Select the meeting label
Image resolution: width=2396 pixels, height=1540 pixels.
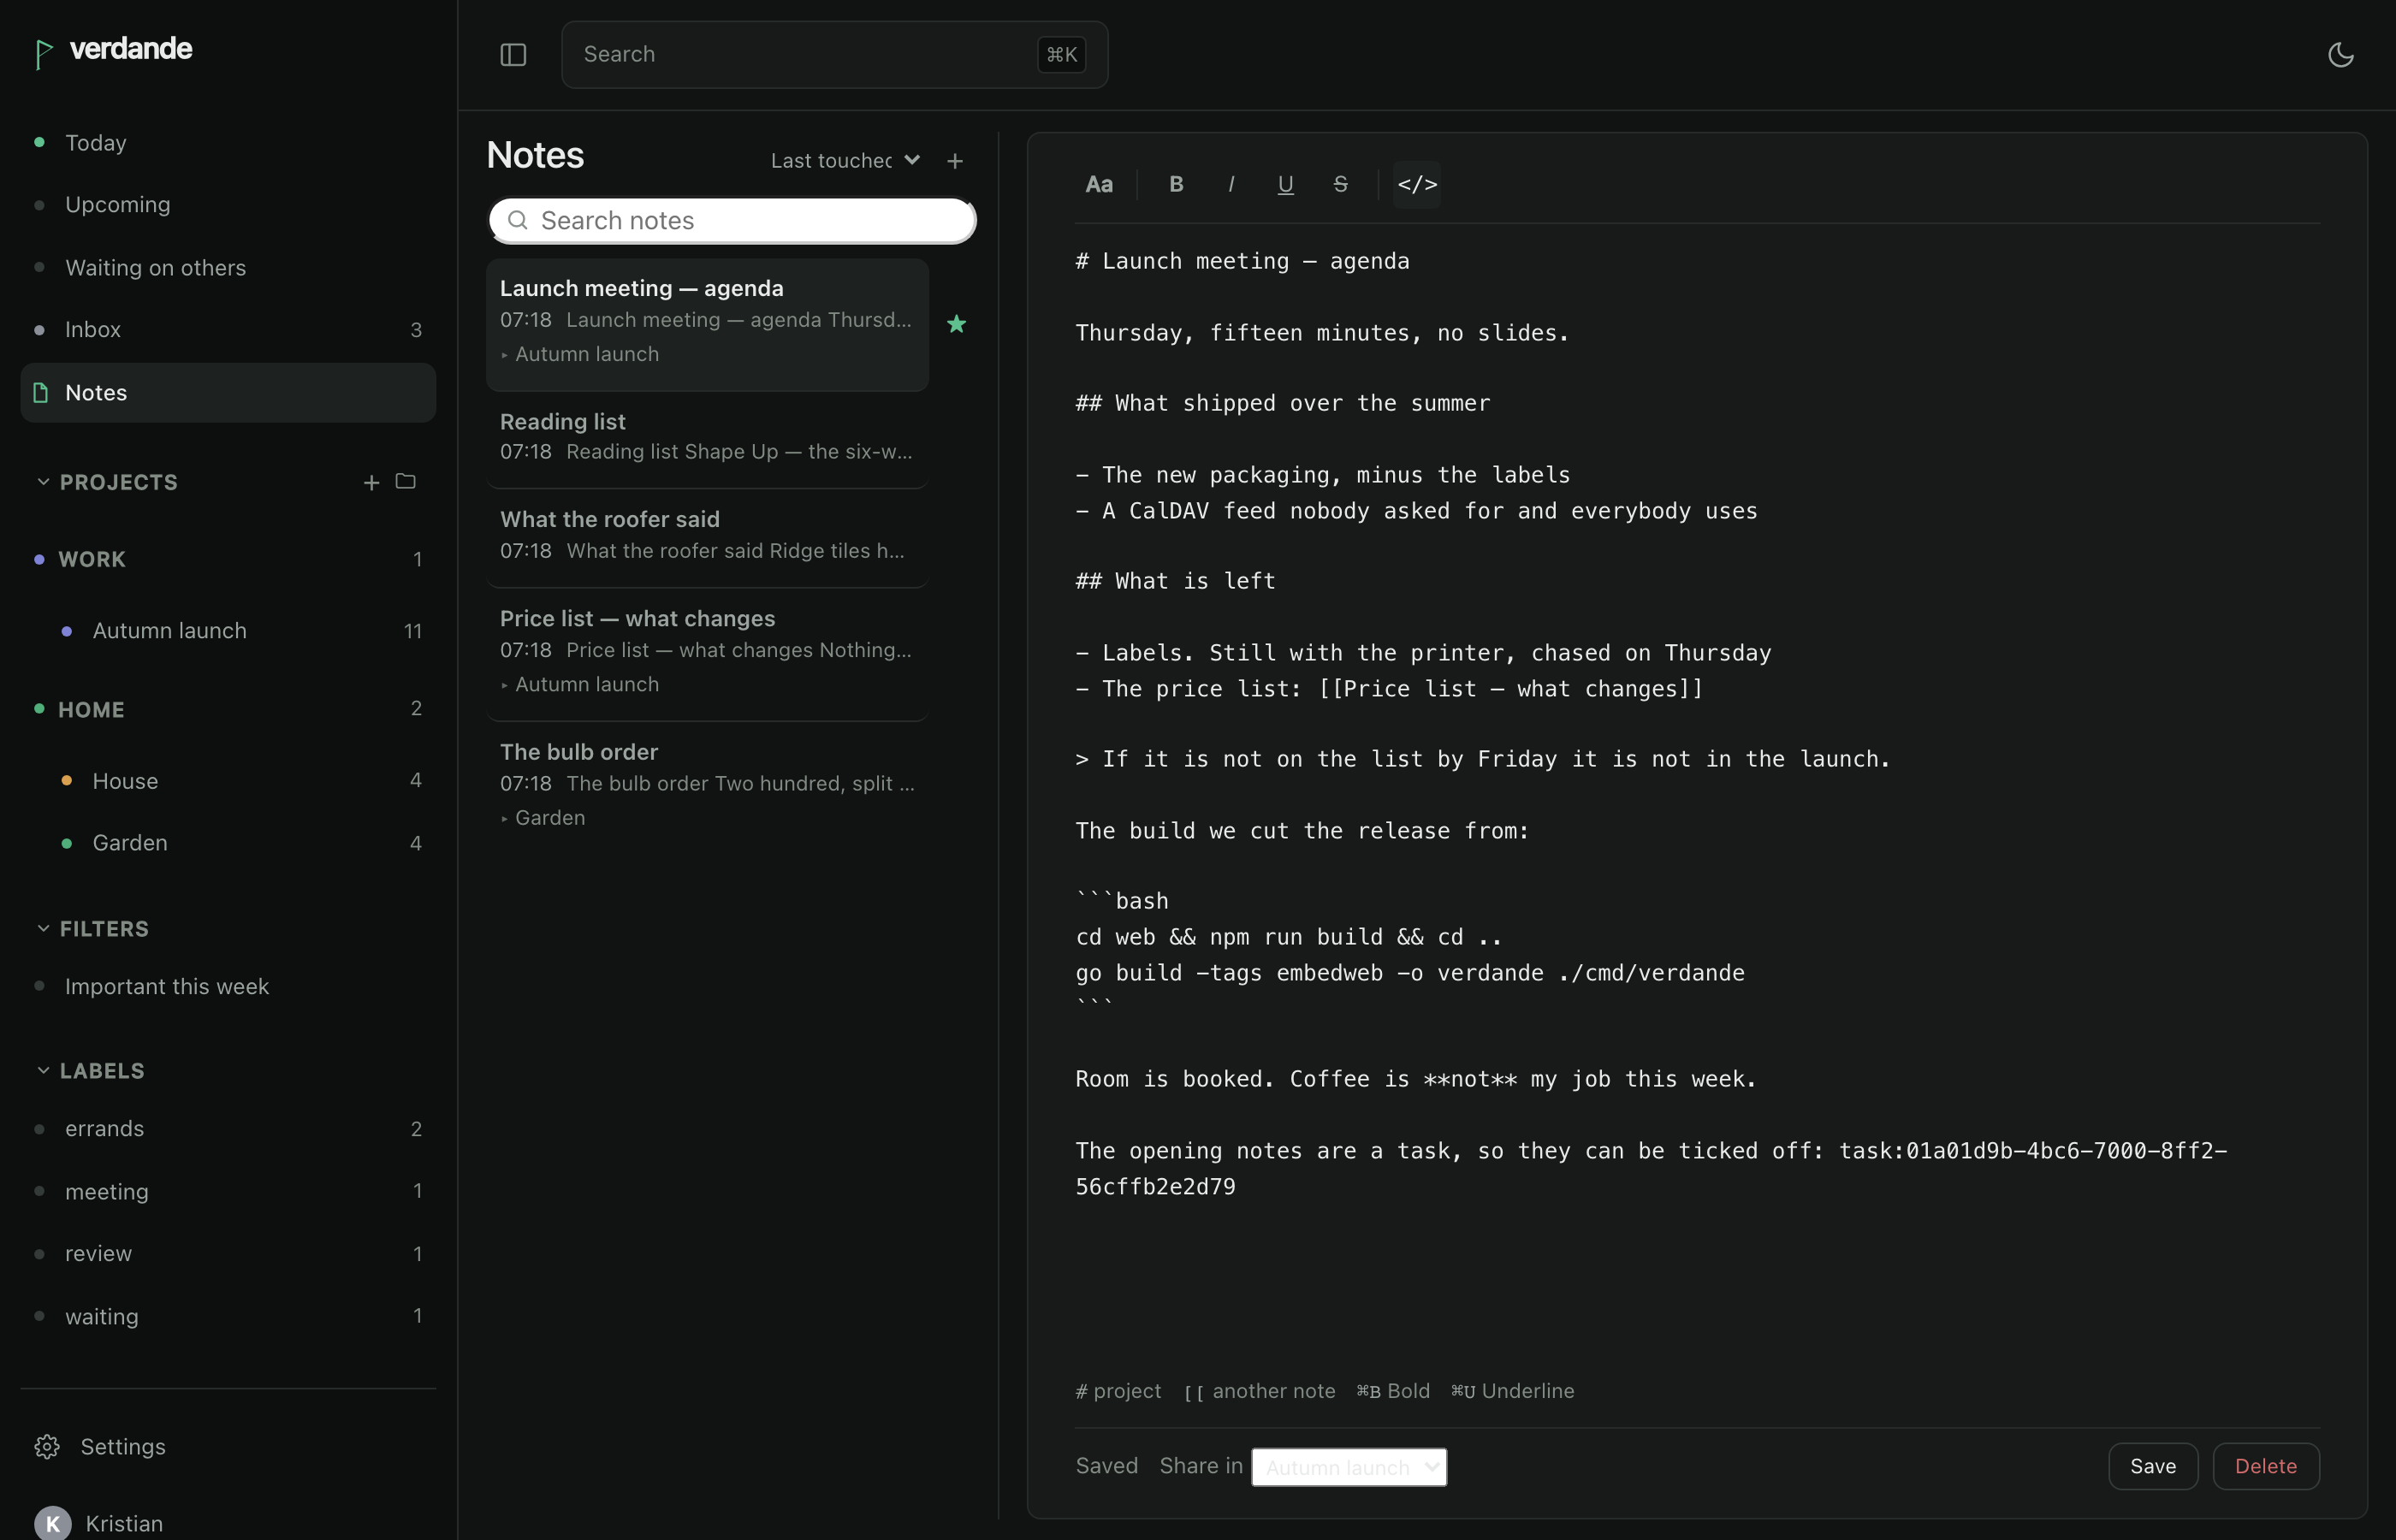(228, 1192)
